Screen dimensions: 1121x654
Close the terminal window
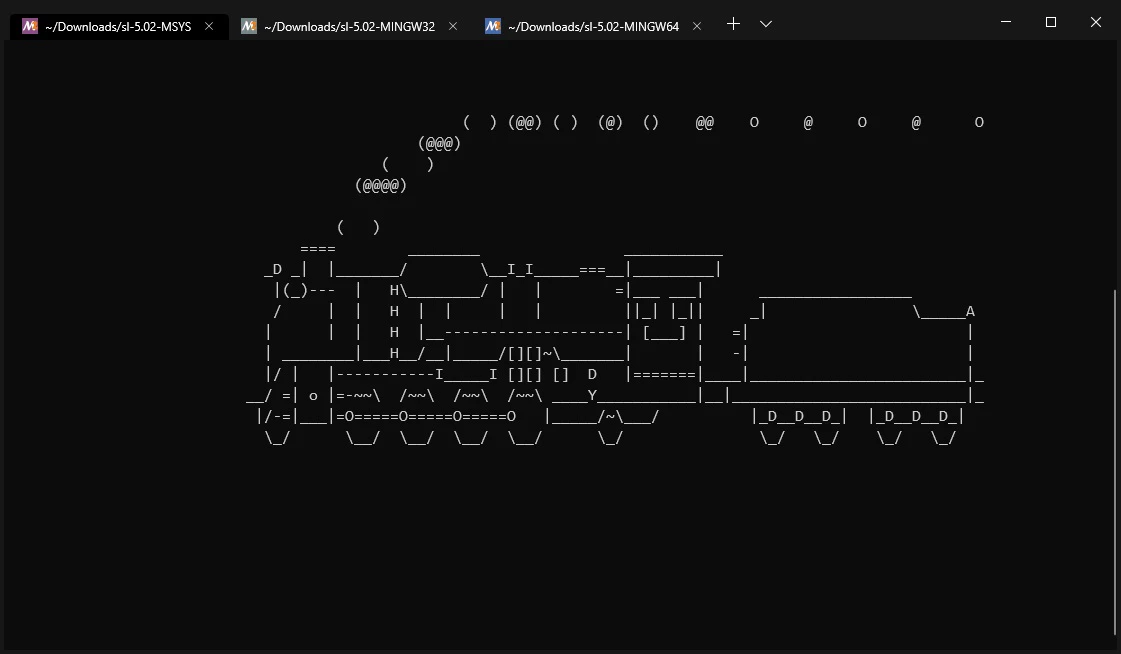tap(1095, 22)
